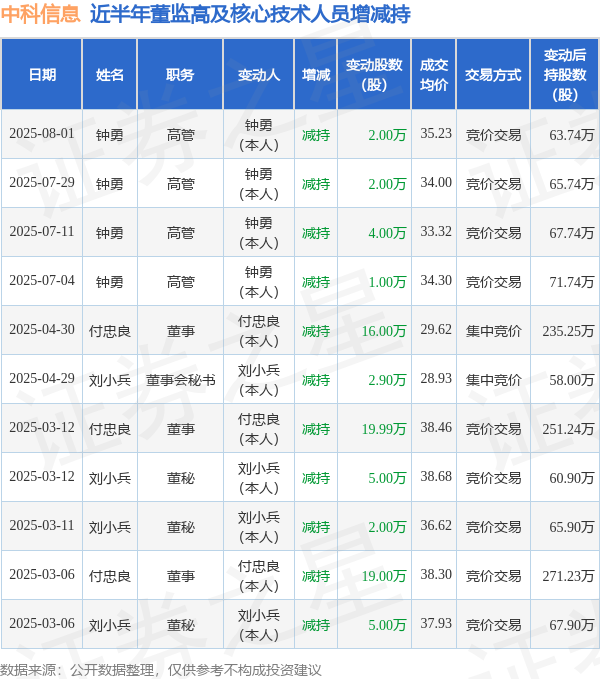Screen dimensions: 600x679
Task: Click the 33.32 average price cell
Action: [436, 231]
